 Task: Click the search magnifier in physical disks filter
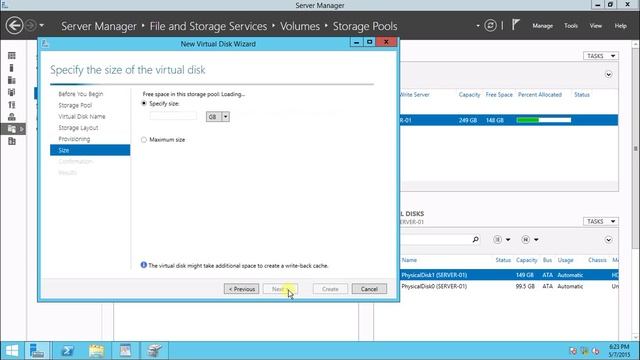click(x=476, y=240)
